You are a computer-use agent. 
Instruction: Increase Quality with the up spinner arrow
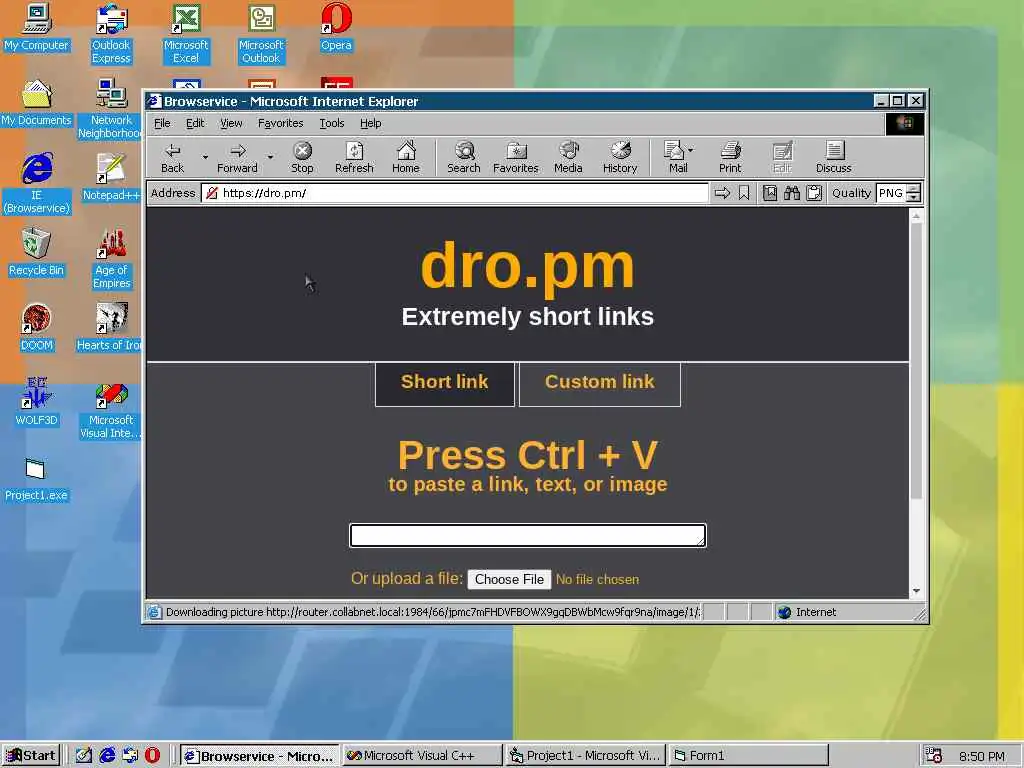[914, 189]
